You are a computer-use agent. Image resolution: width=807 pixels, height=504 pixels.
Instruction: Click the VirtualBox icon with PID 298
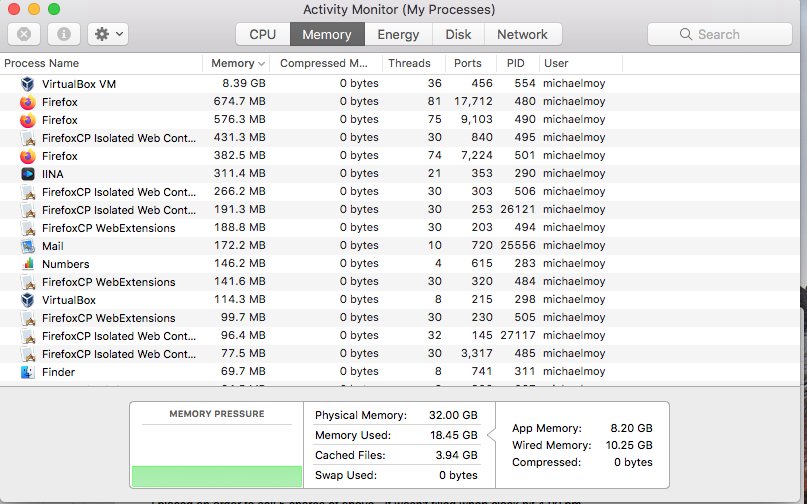coord(28,300)
